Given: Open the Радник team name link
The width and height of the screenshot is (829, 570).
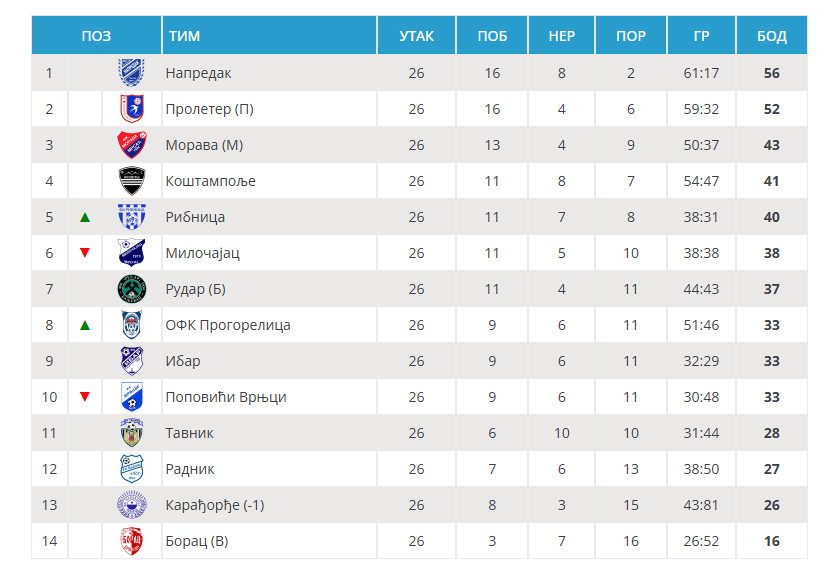Looking at the screenshot, I should tap(190, 468).
